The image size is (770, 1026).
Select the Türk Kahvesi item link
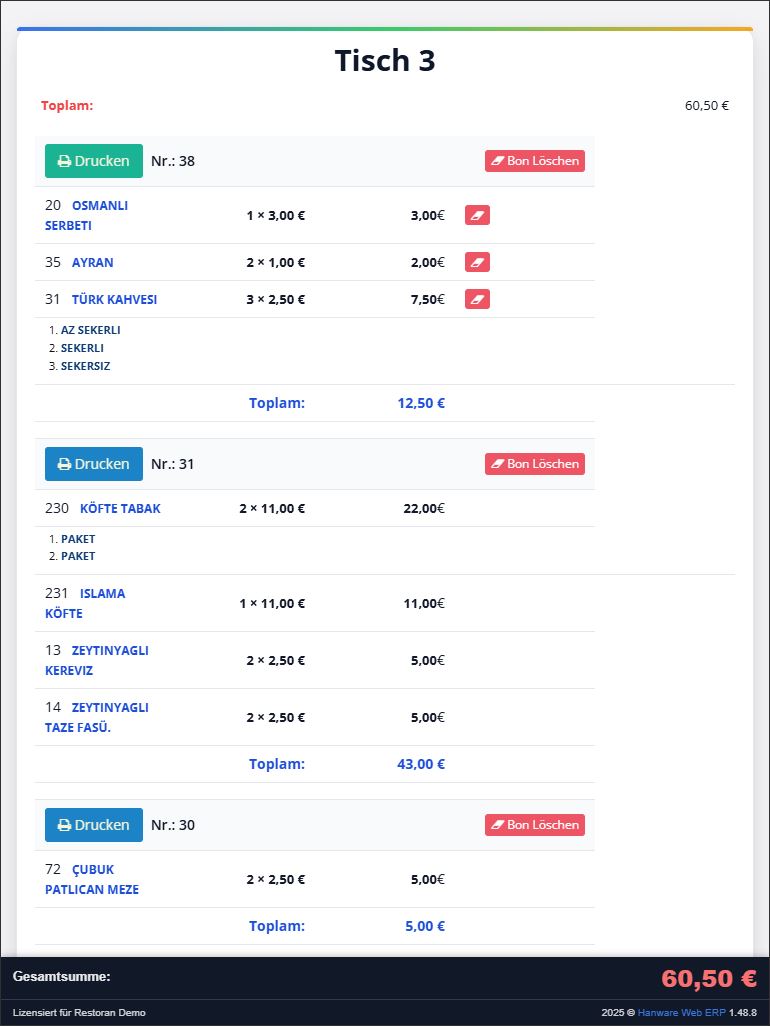pyautogui.click(x=114, y=300)
